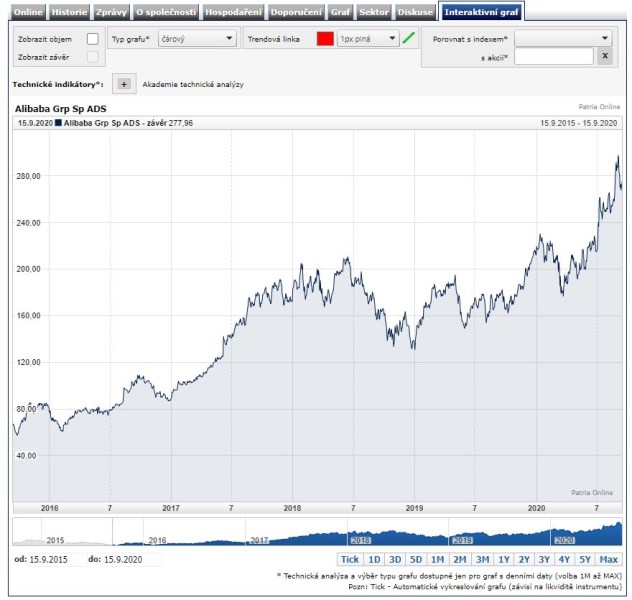Switch to the Historie tab
This screenshot has height=600, width=632.
(69, 12)
